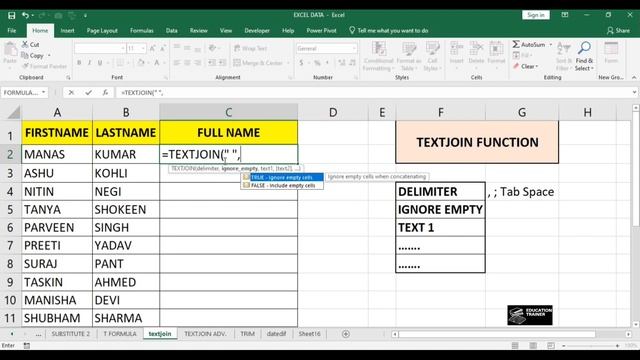
Task: Click the Form icon in New Group
Action: (611, 49)
